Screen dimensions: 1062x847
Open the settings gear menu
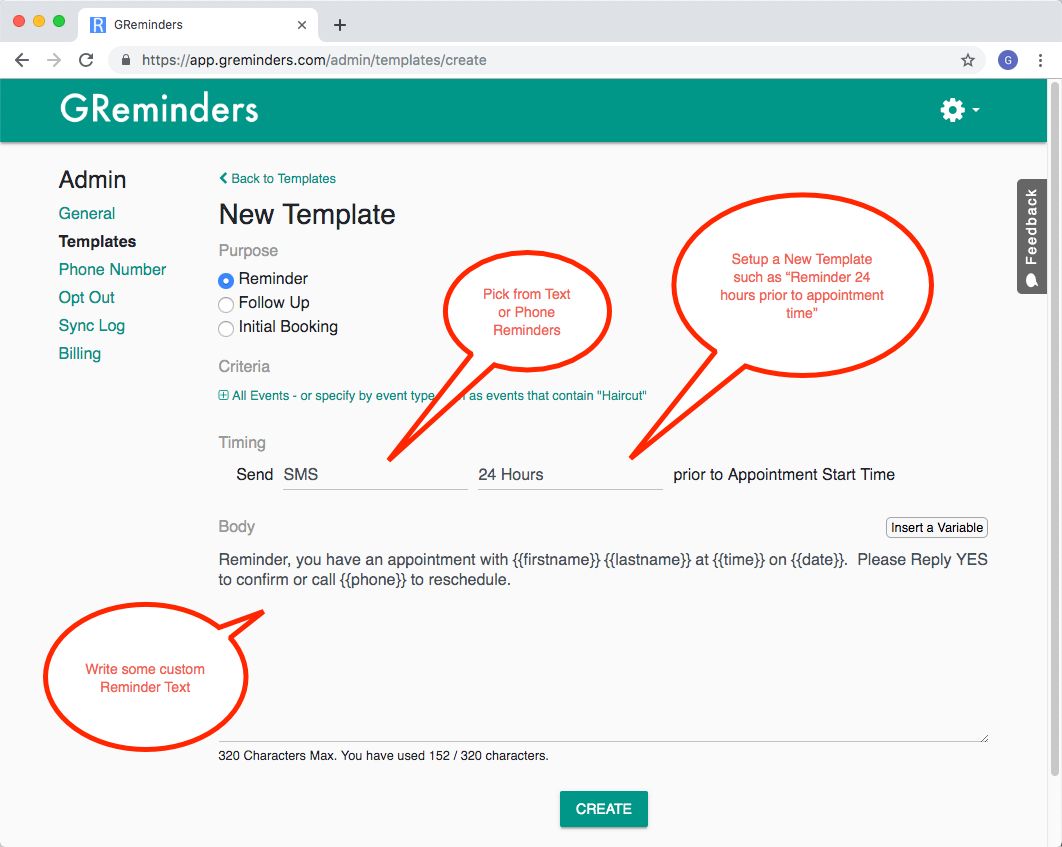959,110
